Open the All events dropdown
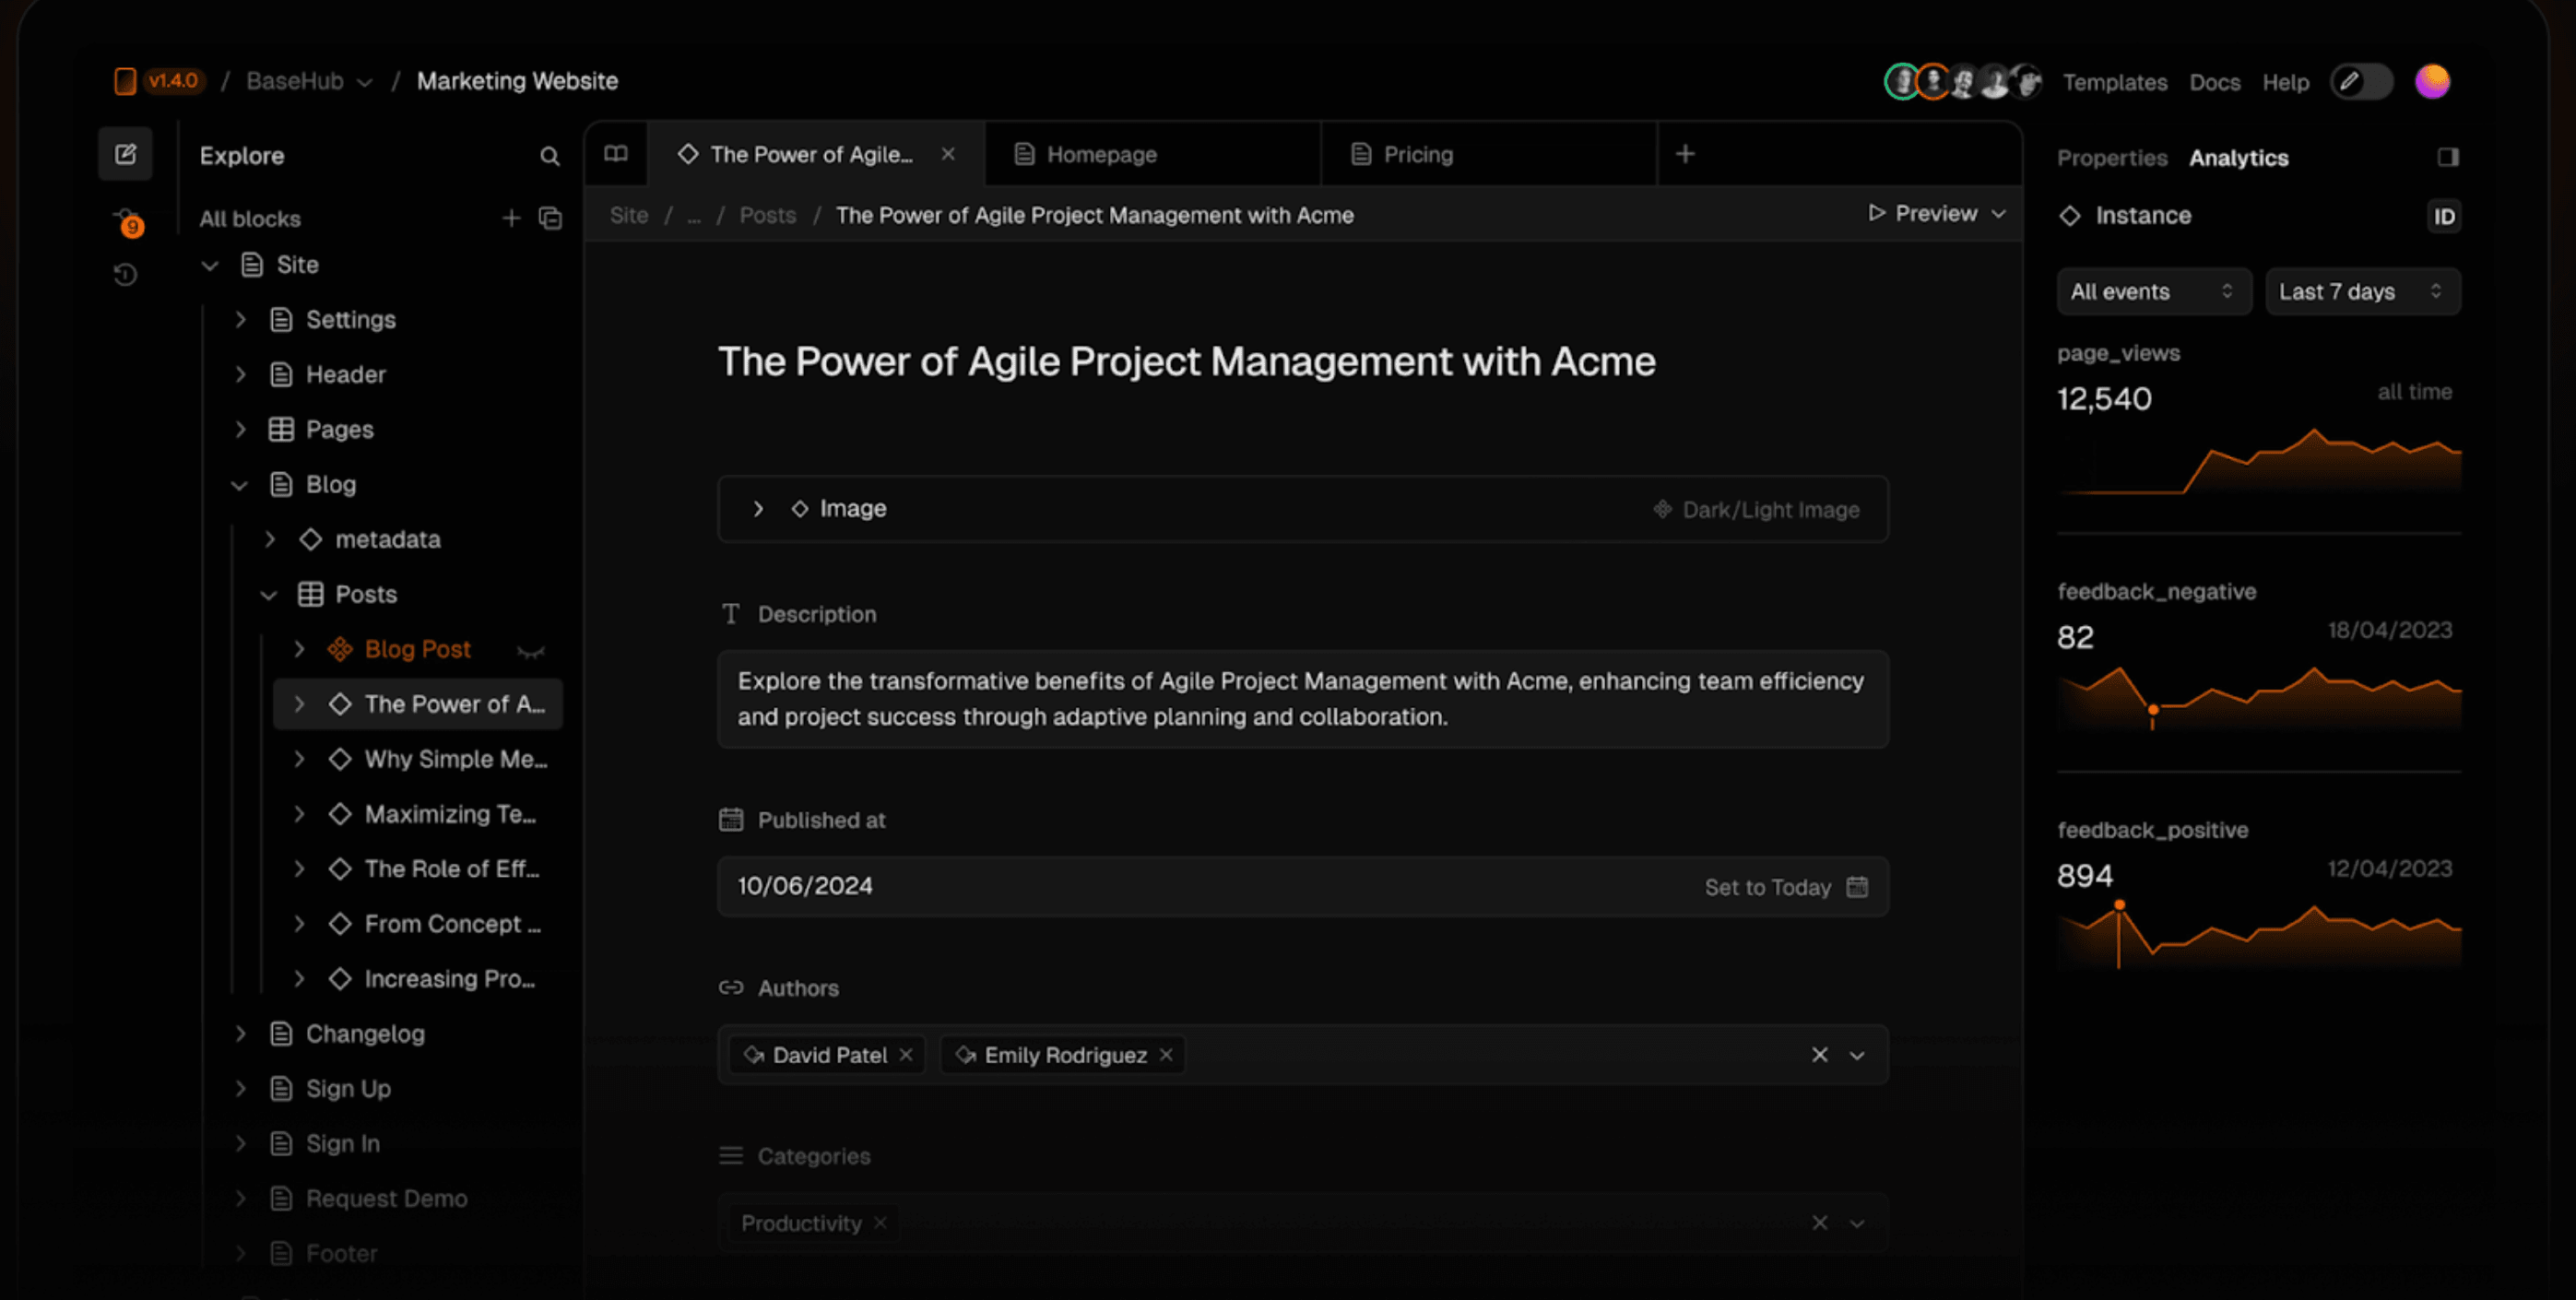The height and width of the screenshot is (1300, 2576). tap(2152, 292)
